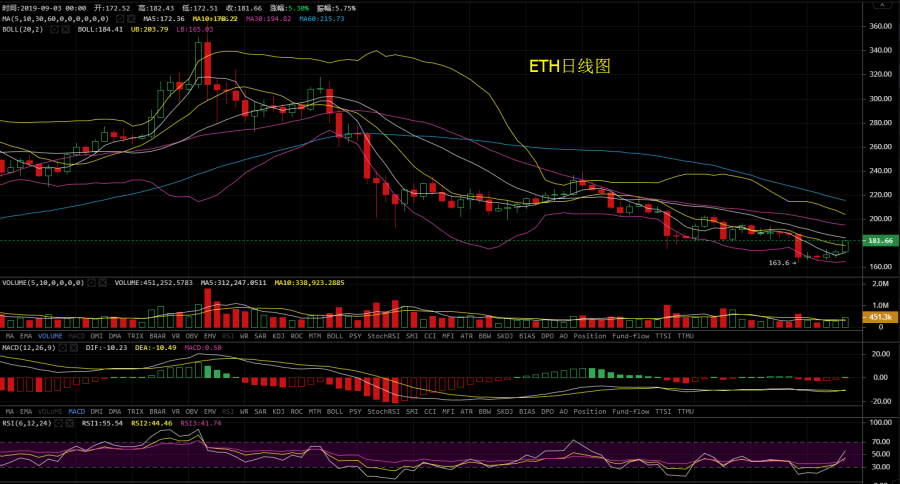Select SMI tab in the MACD panel's indicator row
The width and height of the screenshot is (900, 484).
point(412,412)
